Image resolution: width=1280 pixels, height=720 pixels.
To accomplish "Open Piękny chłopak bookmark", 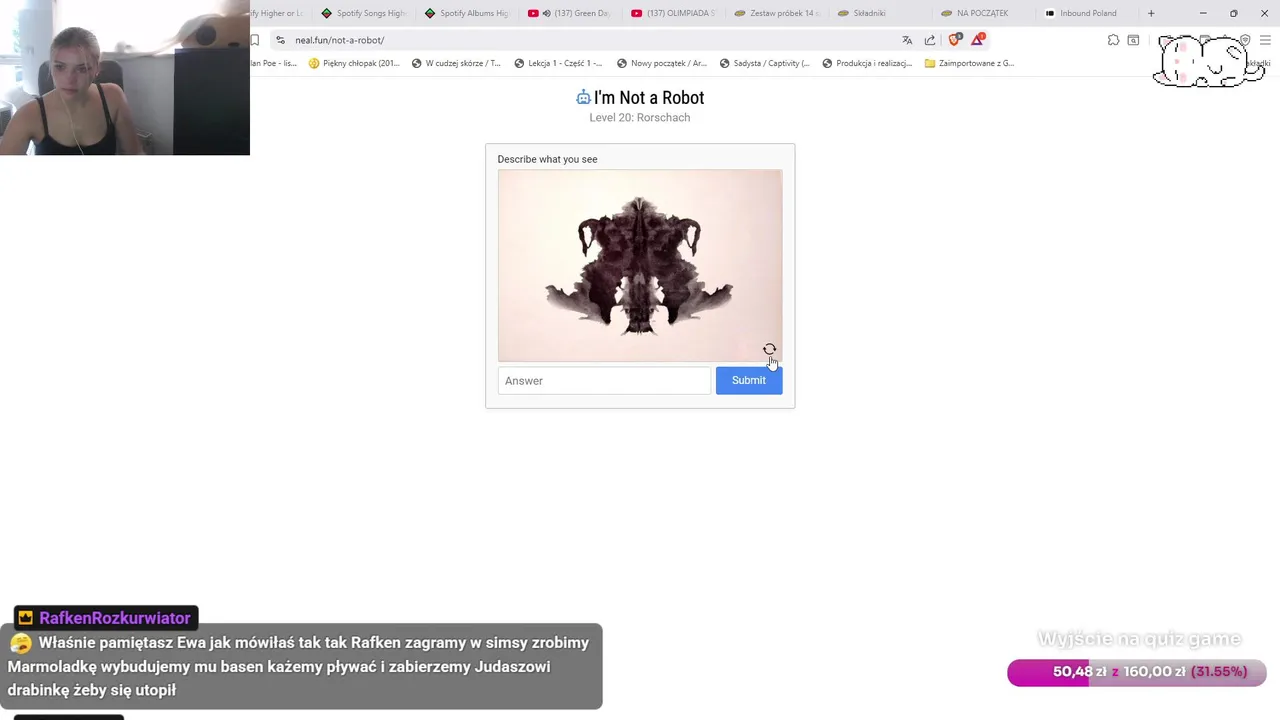I will click(x=354, y=63).
